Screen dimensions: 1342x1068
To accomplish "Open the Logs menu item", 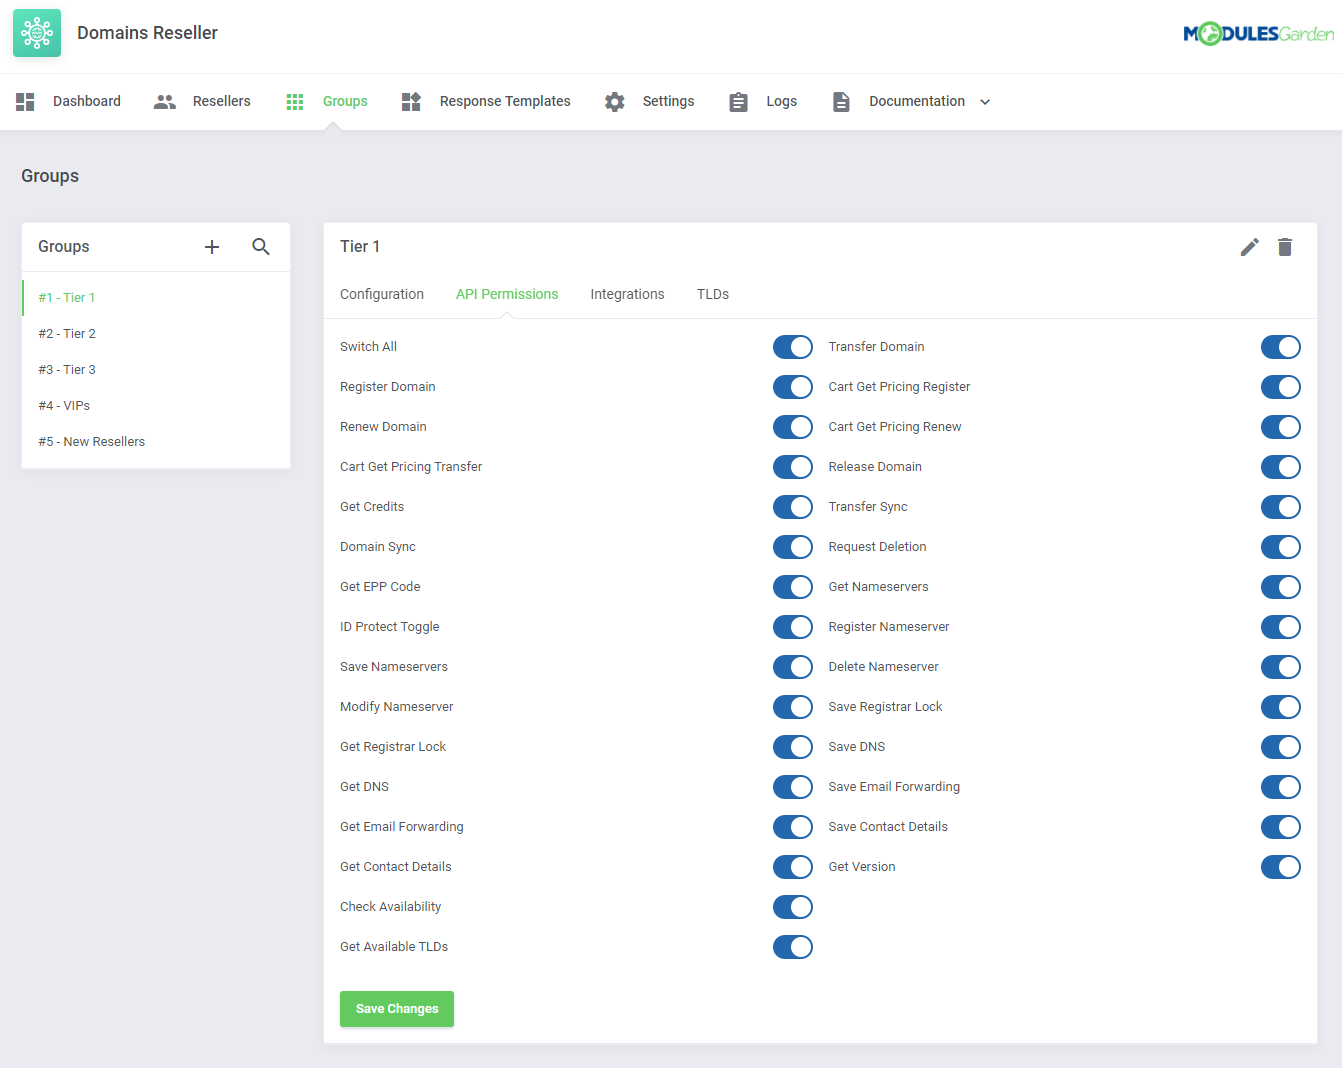I will [782, 101].
